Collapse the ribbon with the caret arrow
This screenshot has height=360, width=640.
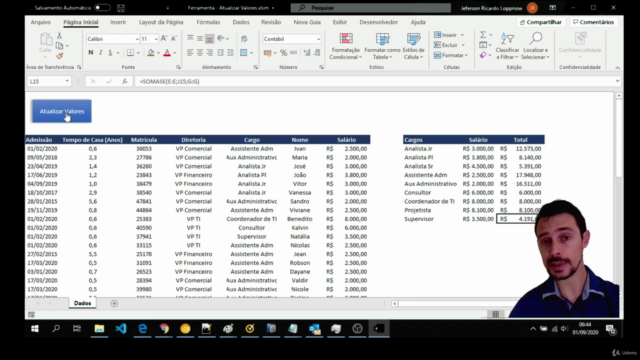click(x=617, y=68)
